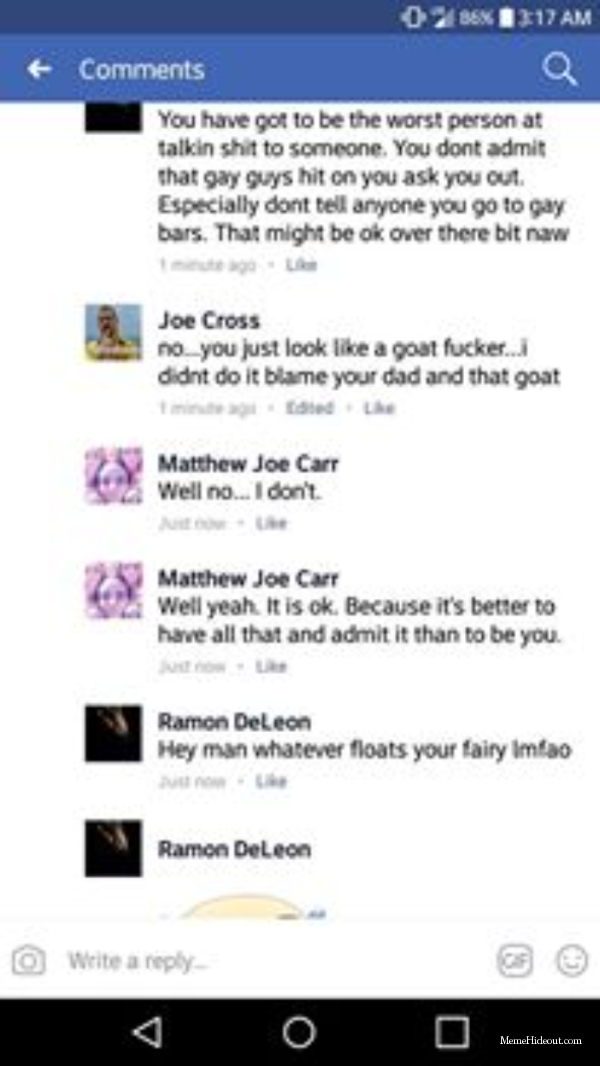
Task: Tap the Android home circle button
Action: (x=299, y=1033)
